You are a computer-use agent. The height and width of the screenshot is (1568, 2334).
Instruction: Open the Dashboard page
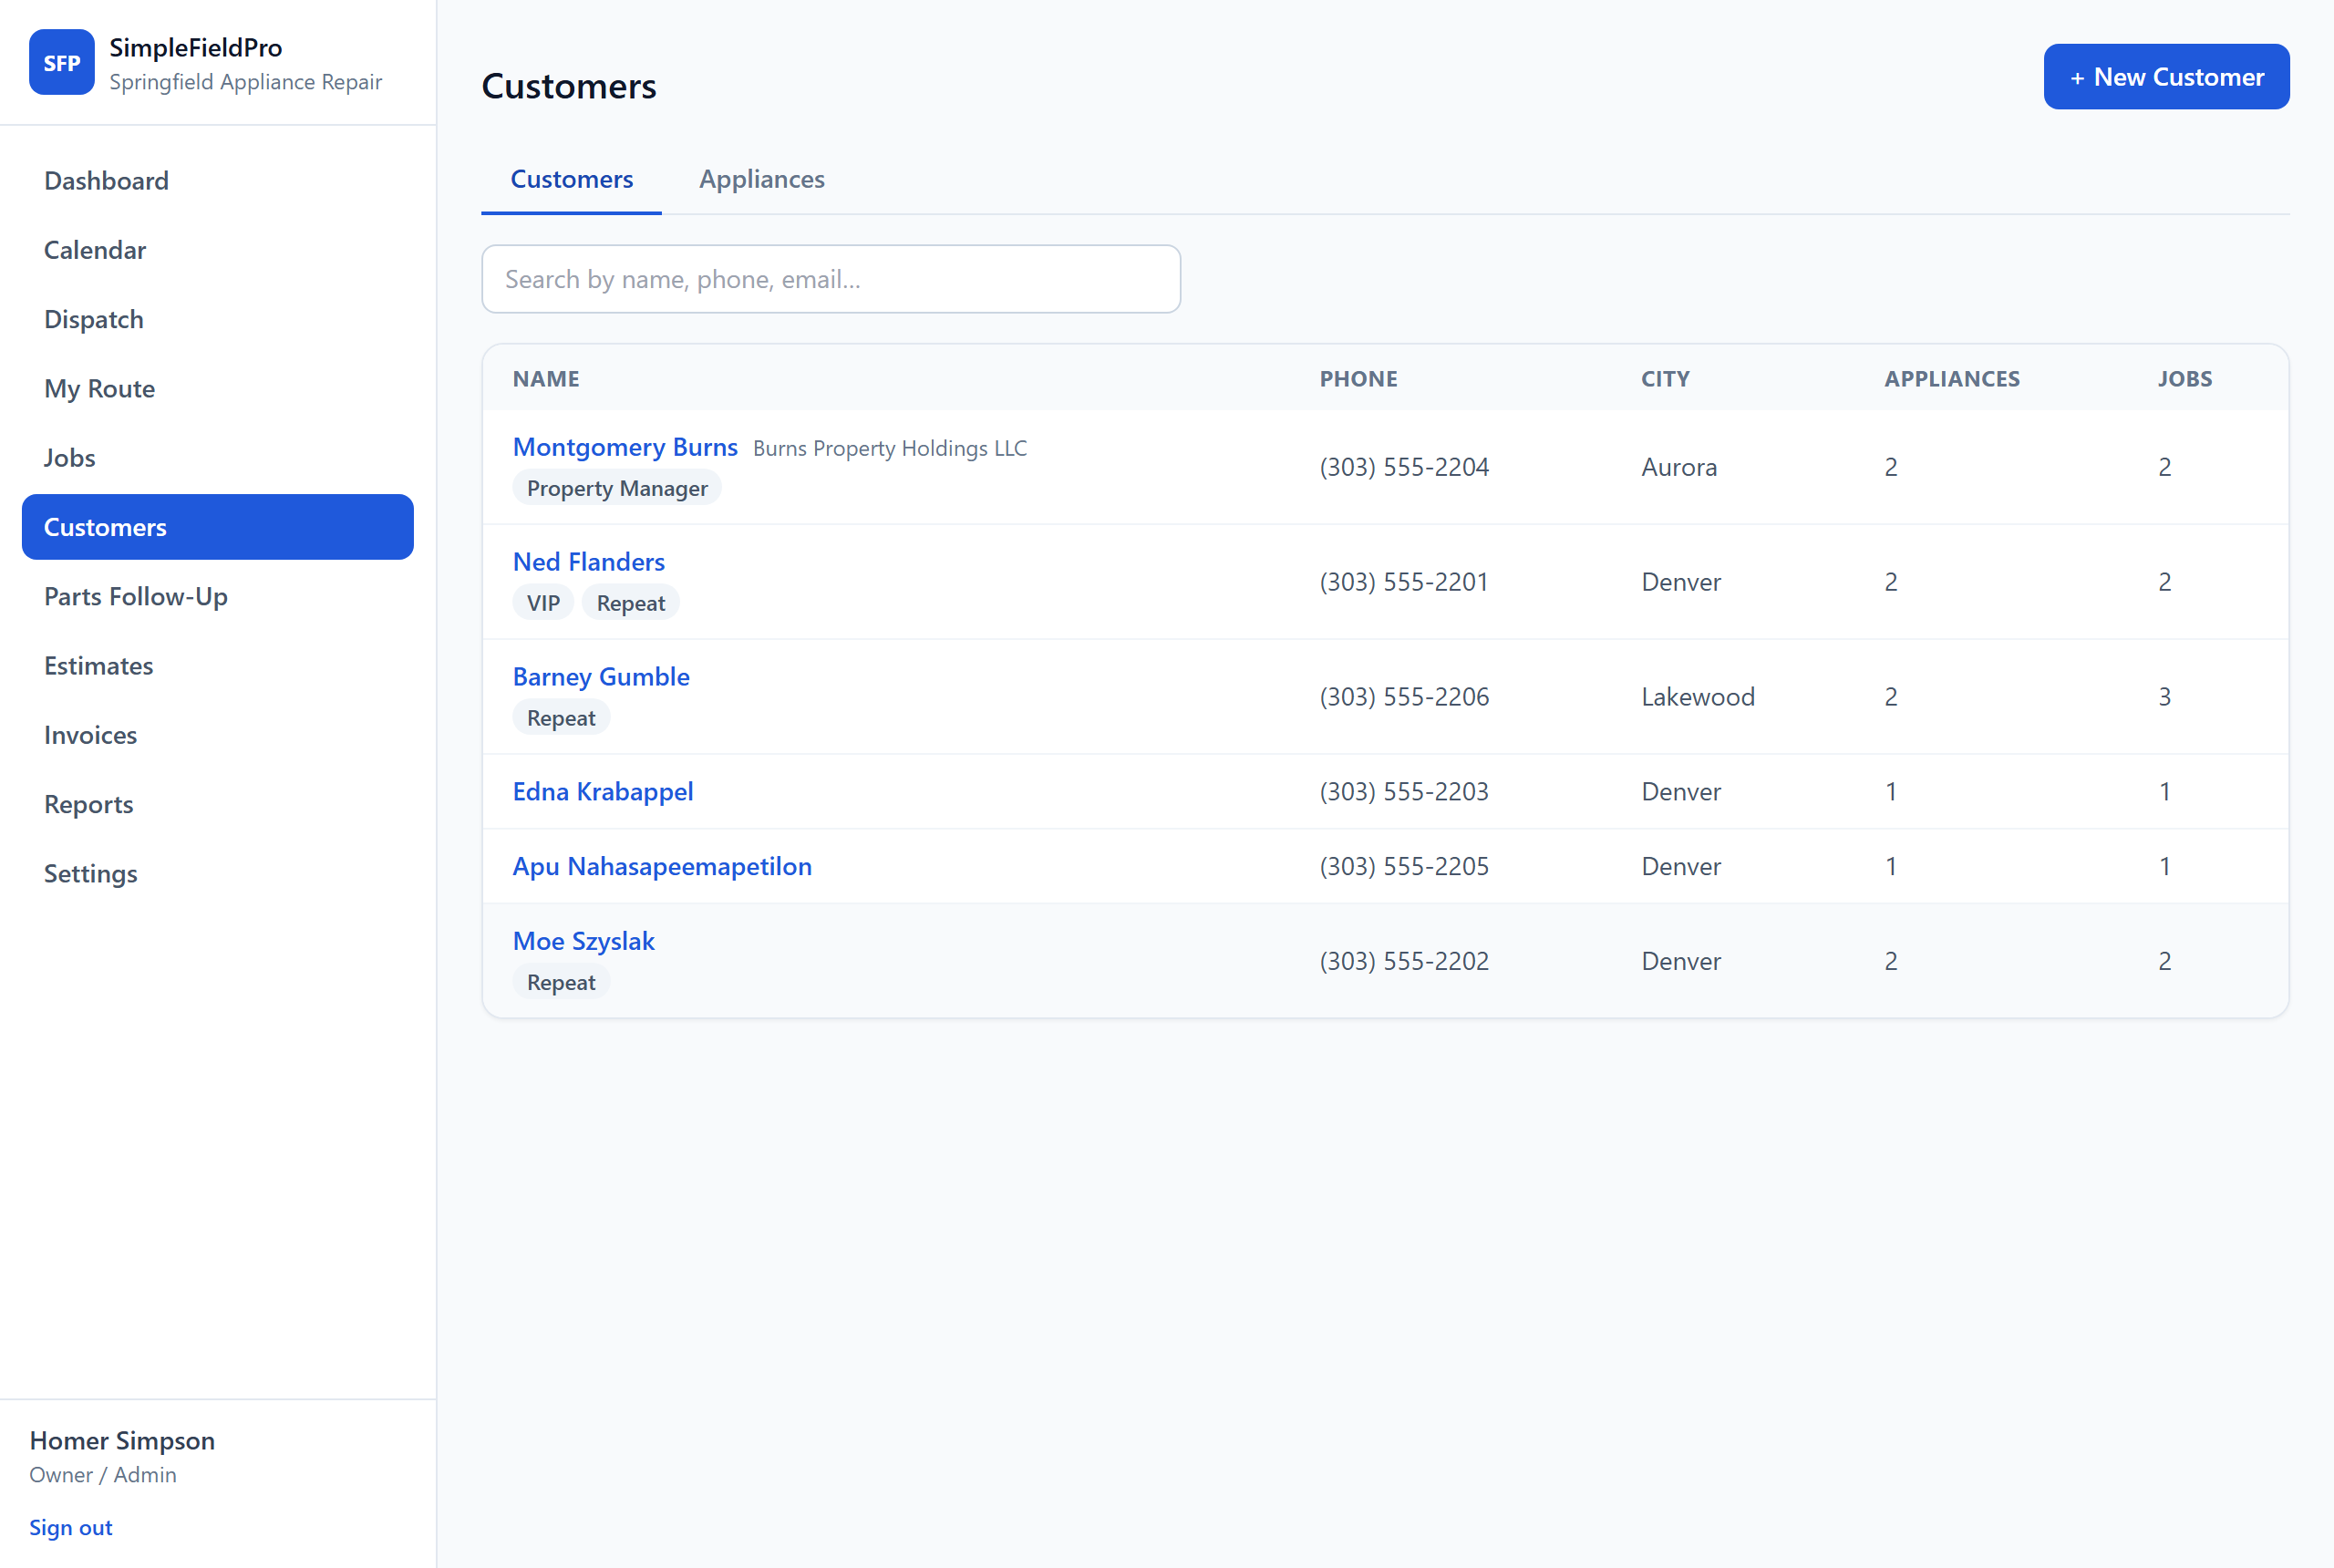tap(217, 181)
